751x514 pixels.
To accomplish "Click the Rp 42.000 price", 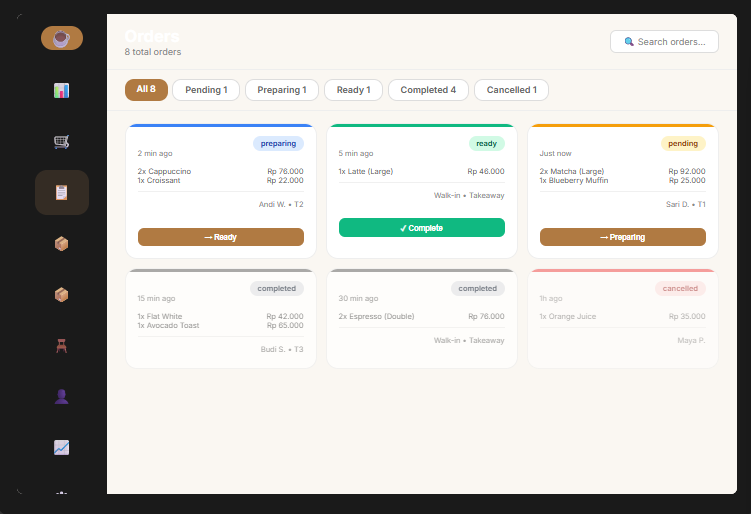I will (285, 317).
